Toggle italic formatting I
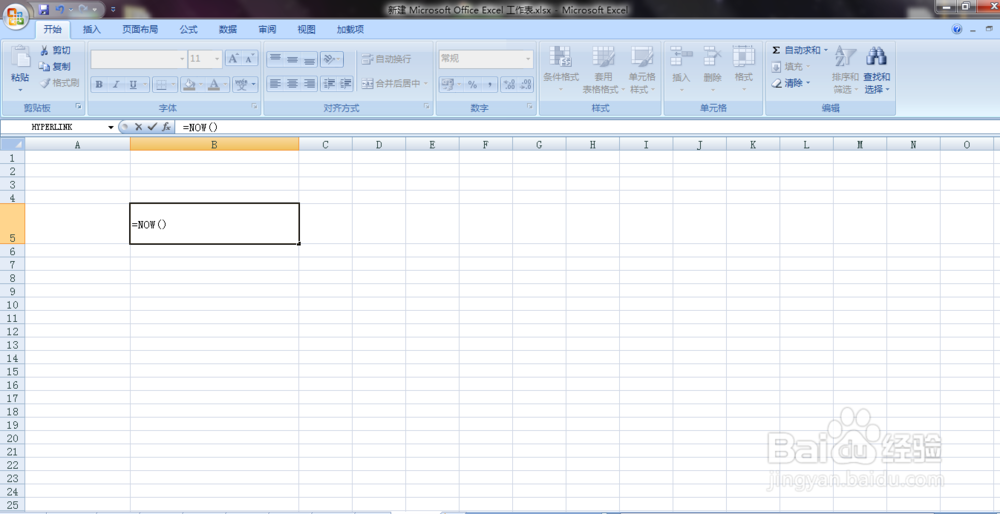 coord(115,84)
